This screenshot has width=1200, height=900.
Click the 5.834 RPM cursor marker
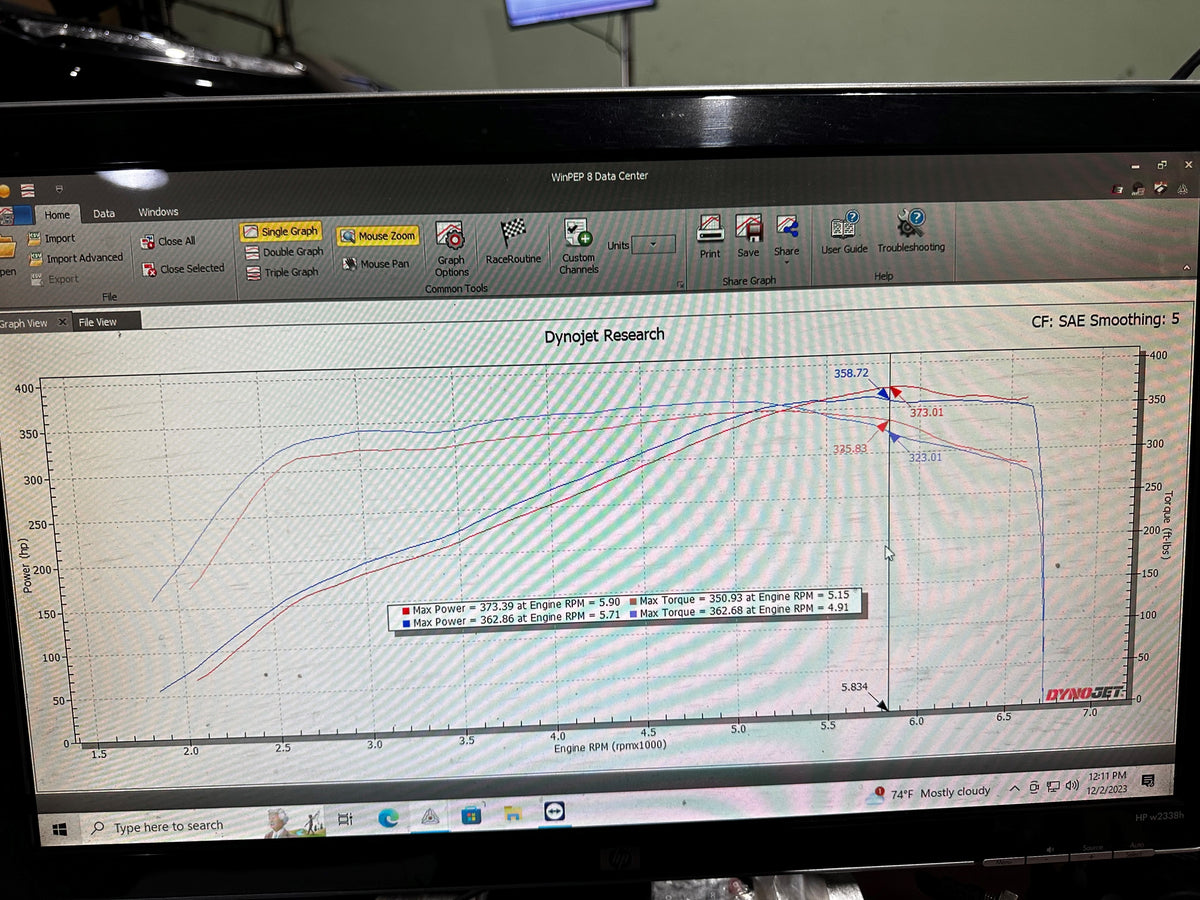pos(855,688)
